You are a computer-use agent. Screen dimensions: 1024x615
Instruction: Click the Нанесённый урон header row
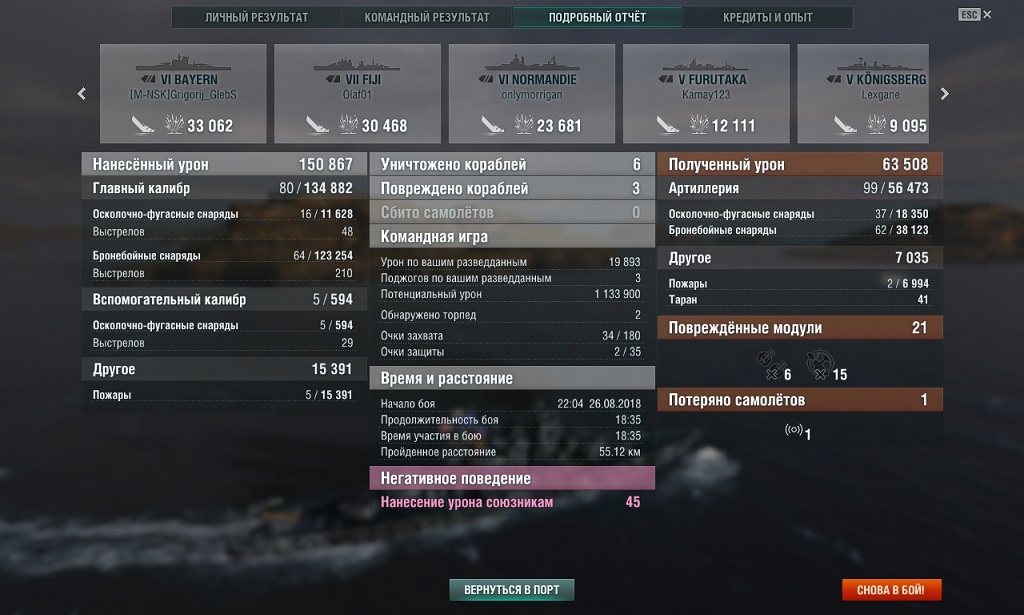point(223,164)
